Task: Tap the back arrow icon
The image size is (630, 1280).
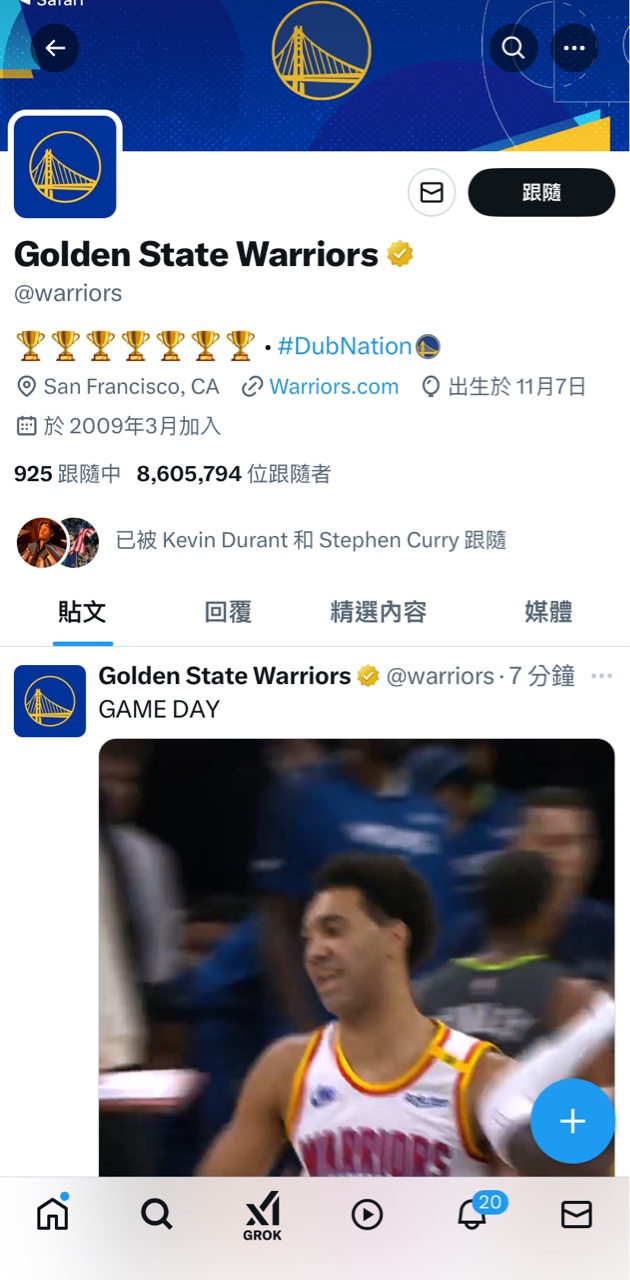Action: point(55,48)
